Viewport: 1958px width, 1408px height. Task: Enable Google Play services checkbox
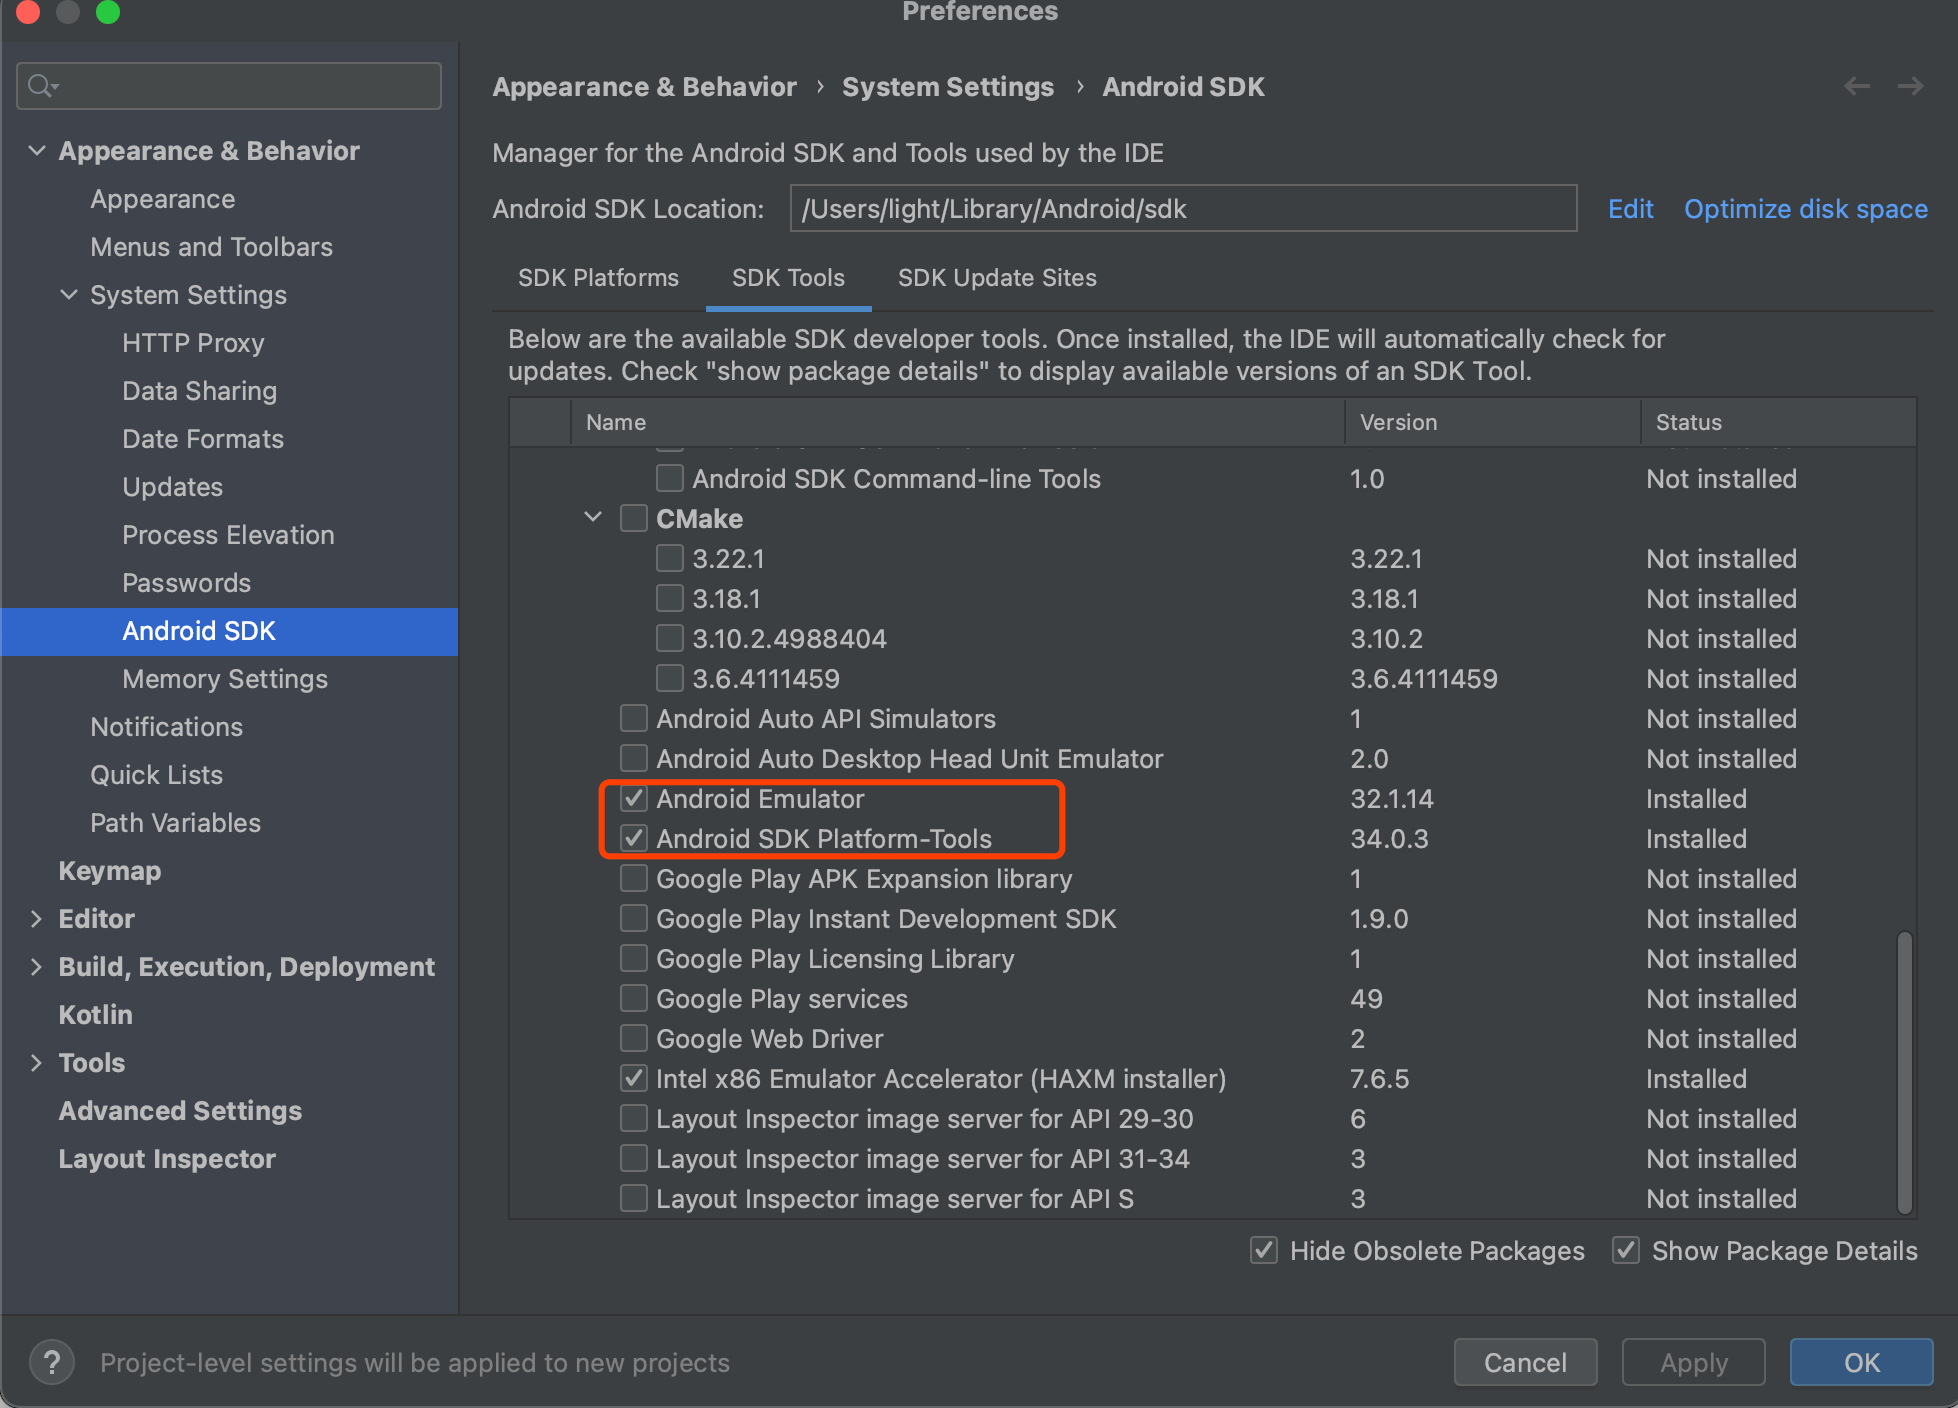[x=634, y=999]
